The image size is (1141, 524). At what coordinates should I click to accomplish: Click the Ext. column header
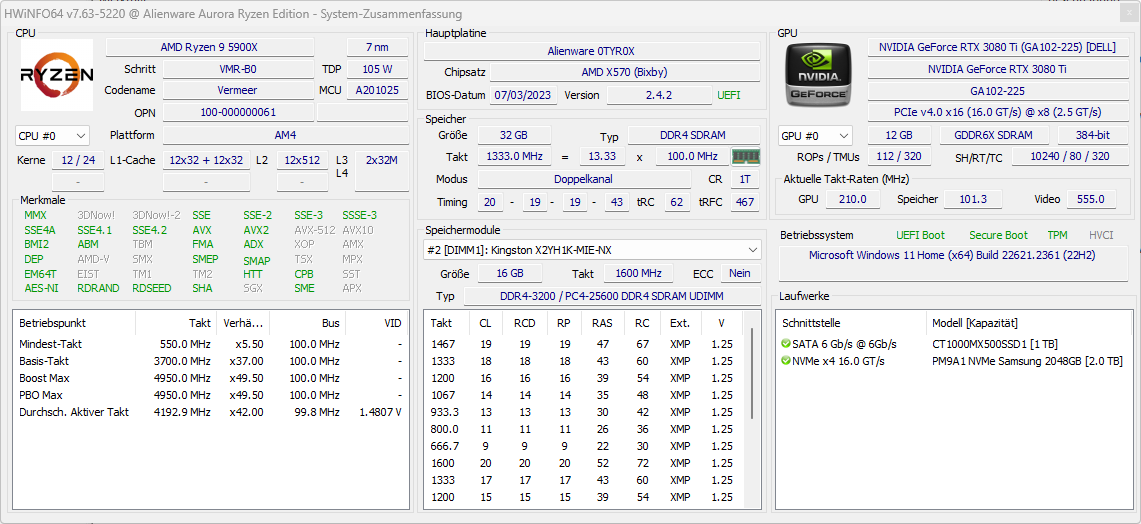(x=680, y=323)
